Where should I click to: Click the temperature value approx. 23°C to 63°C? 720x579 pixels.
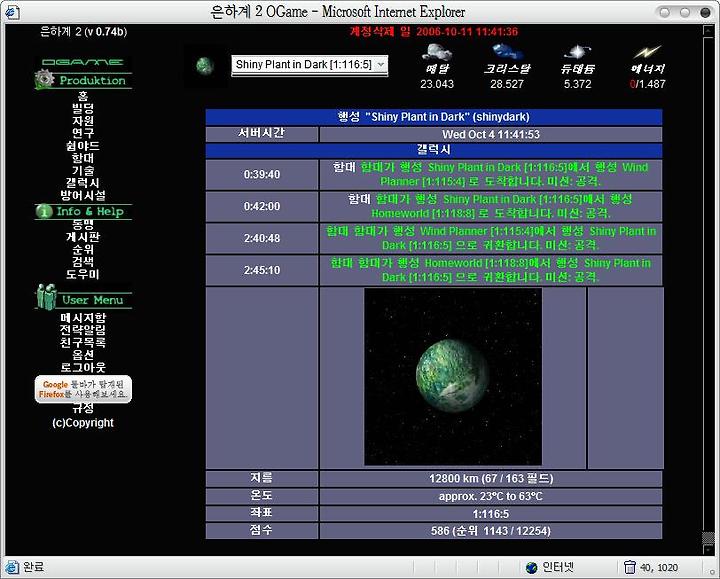coord(491,496)
